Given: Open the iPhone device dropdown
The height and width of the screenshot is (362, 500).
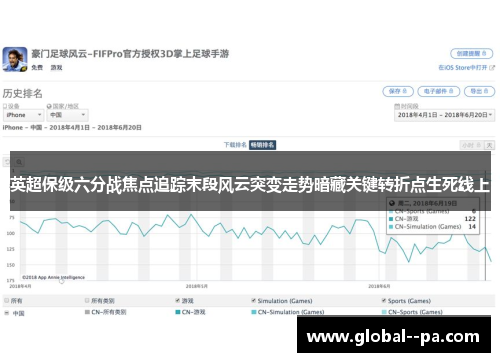Looking at the screenshot, I should [23, 115].
